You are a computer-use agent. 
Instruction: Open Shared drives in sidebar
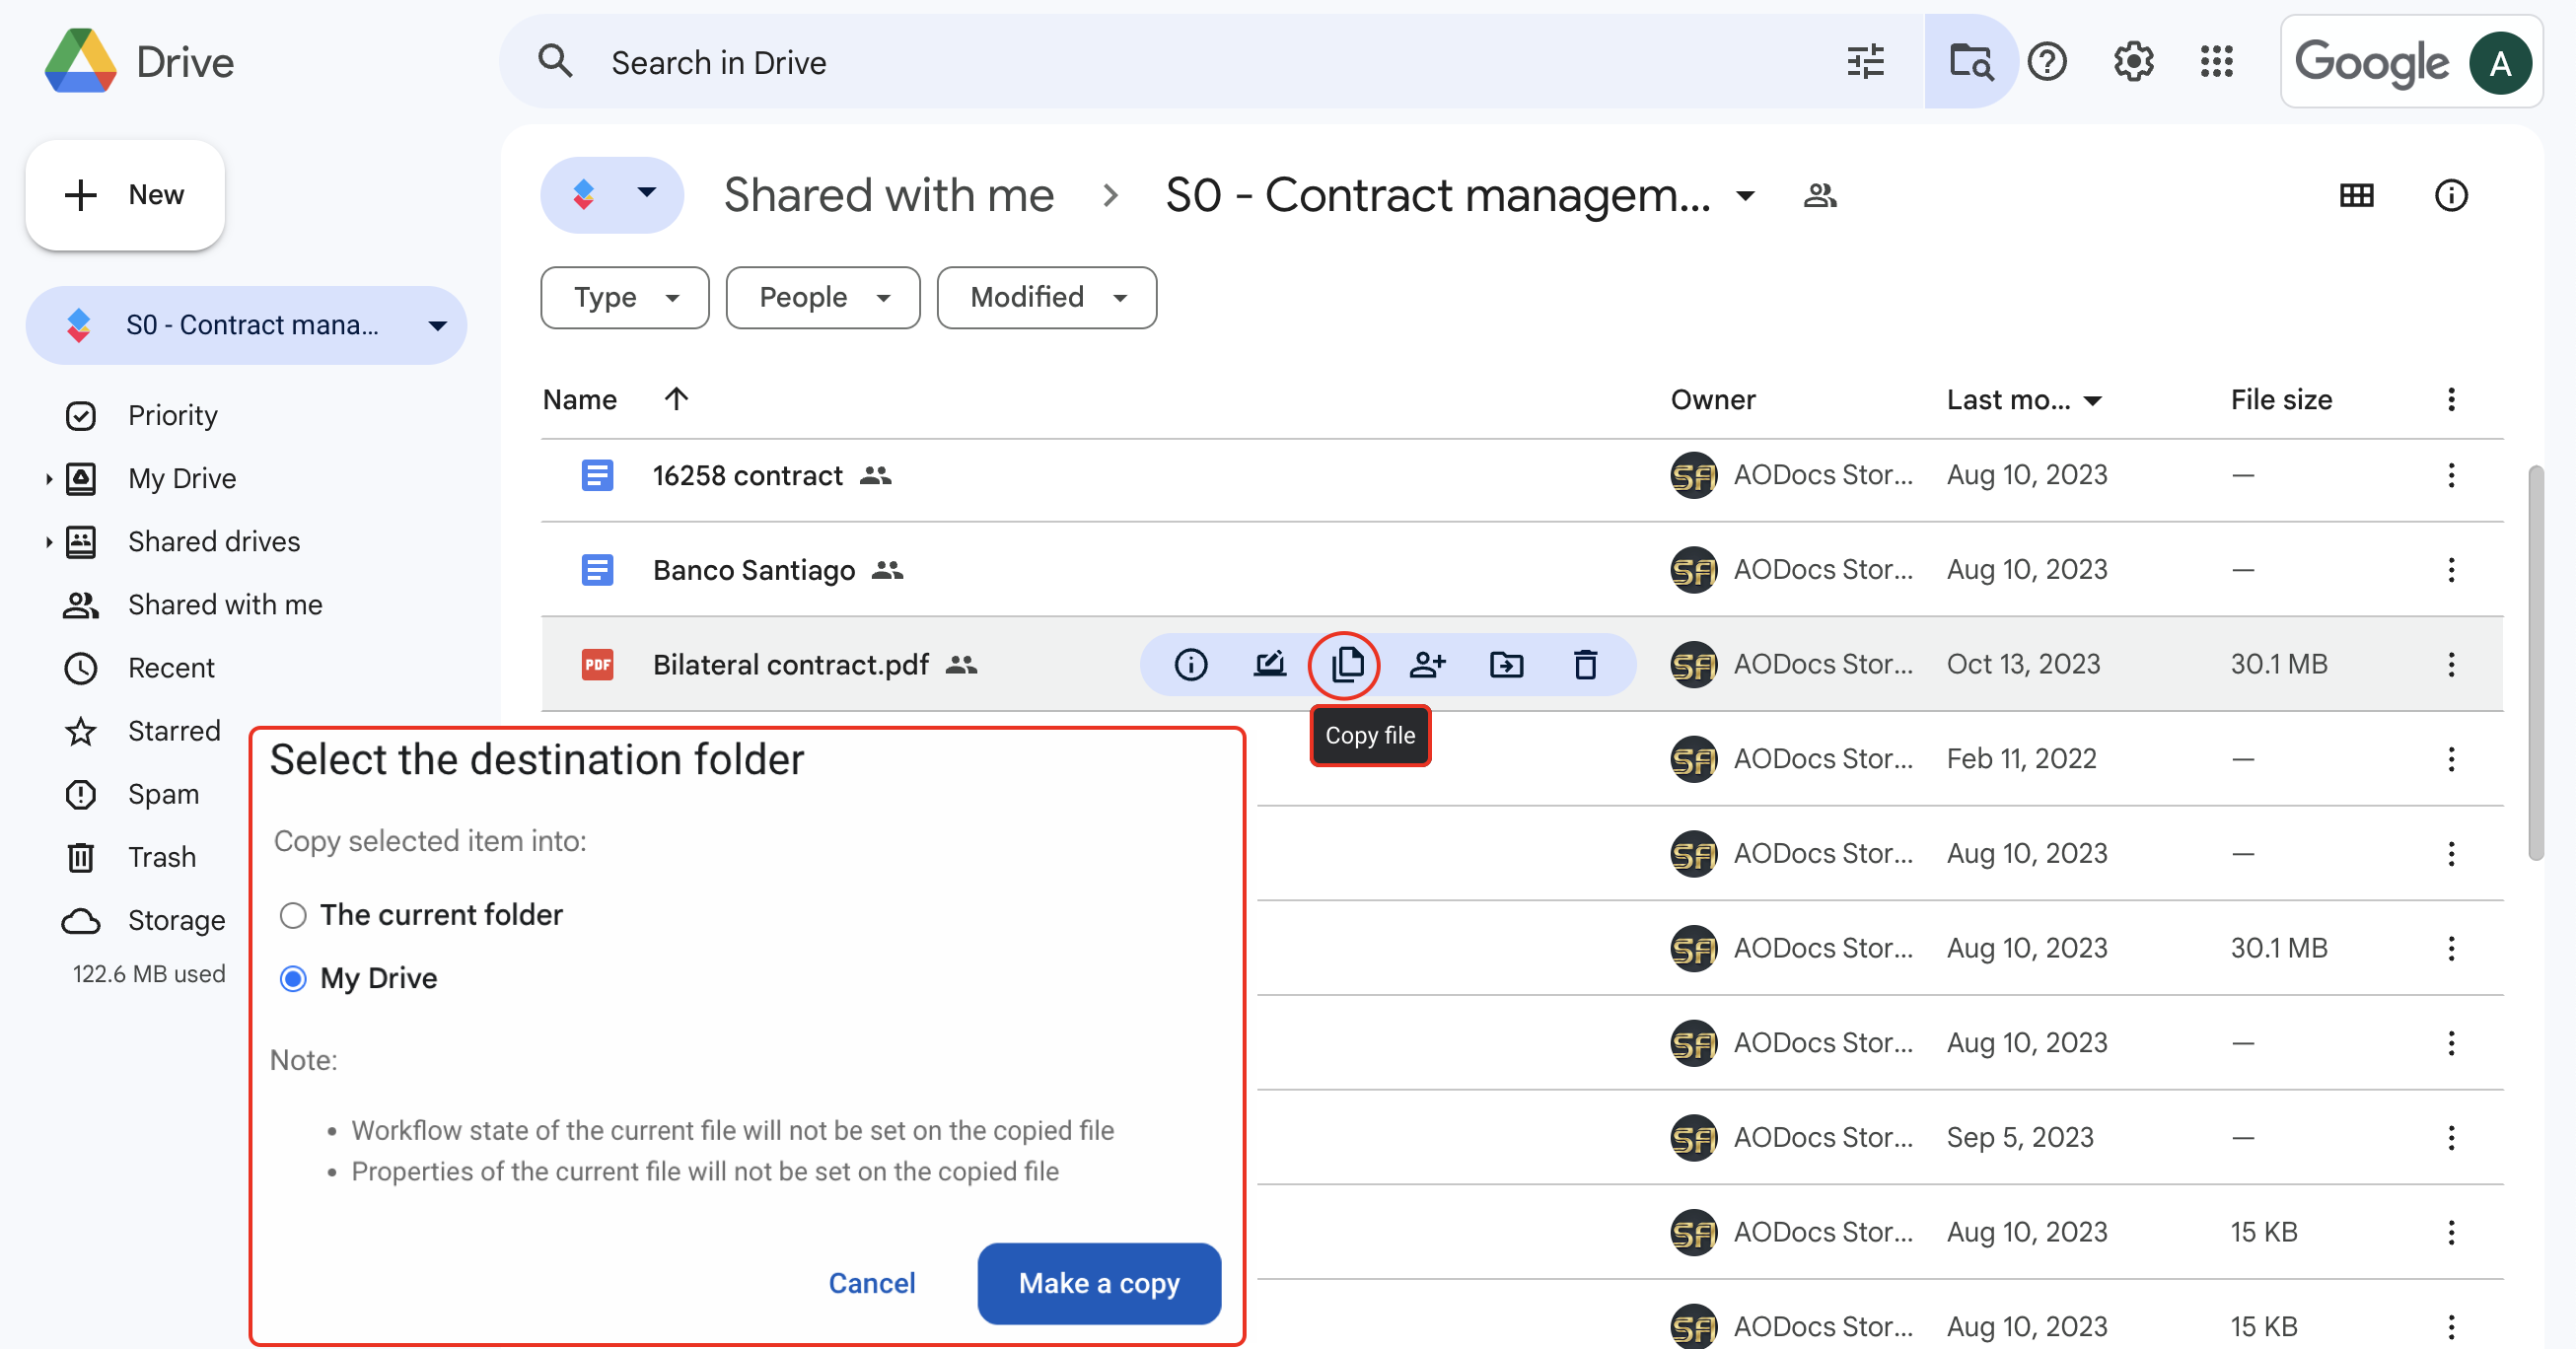click(x=213, y=541)
